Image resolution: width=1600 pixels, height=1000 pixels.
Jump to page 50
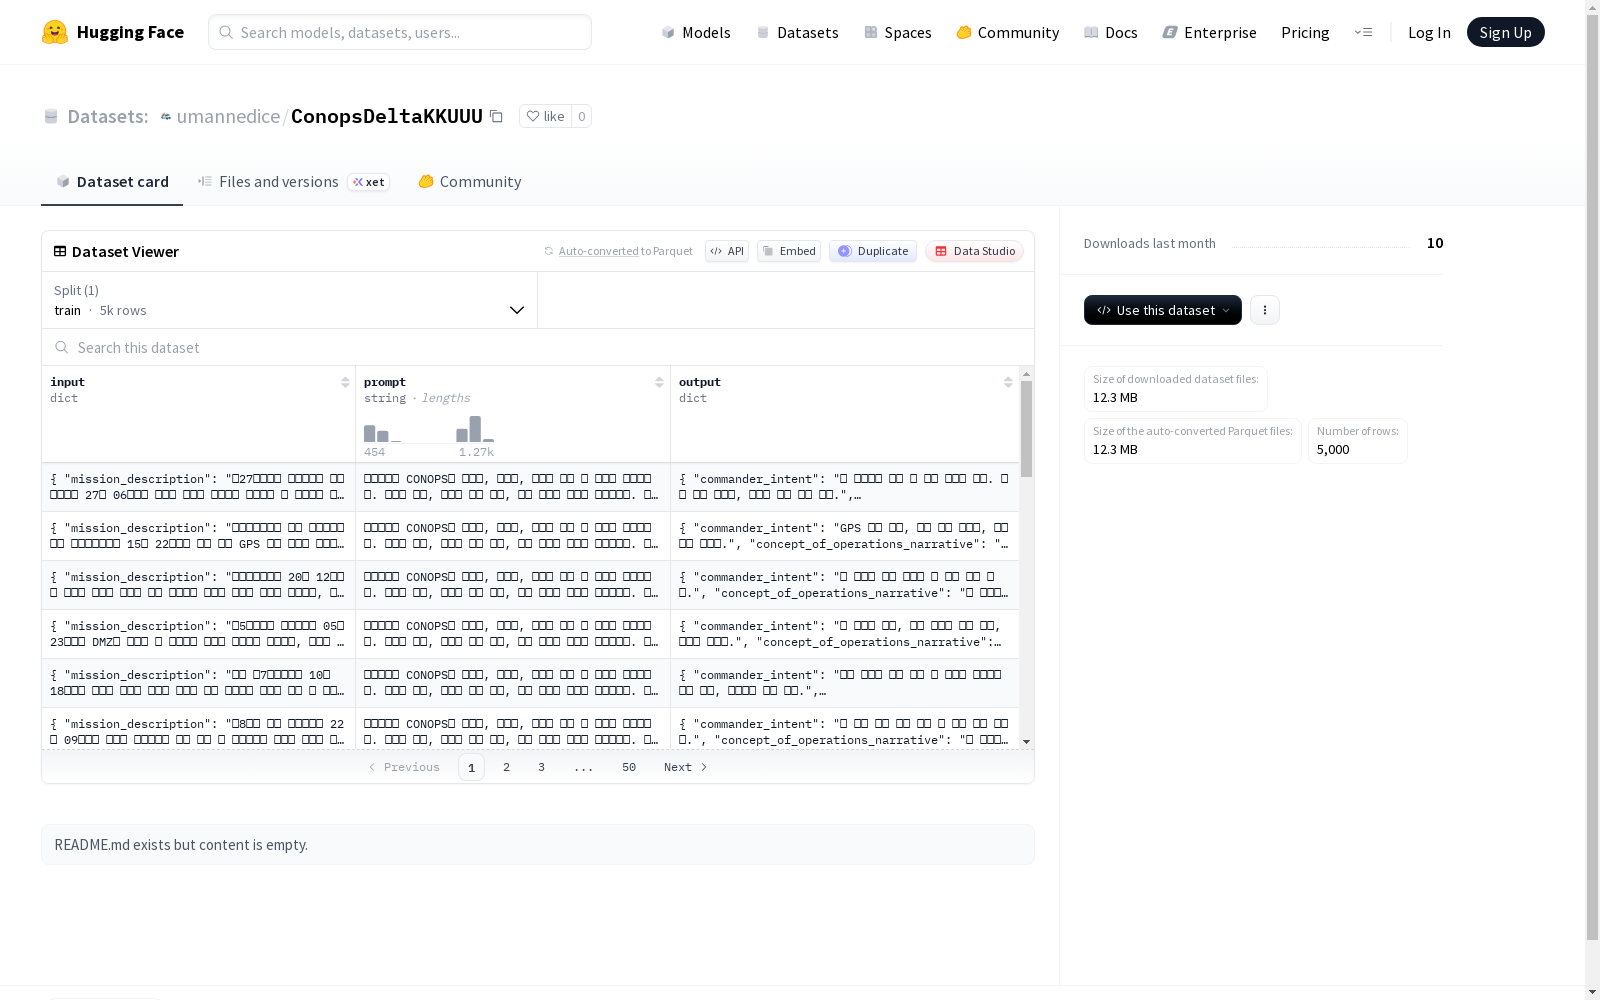pos(629,767)
